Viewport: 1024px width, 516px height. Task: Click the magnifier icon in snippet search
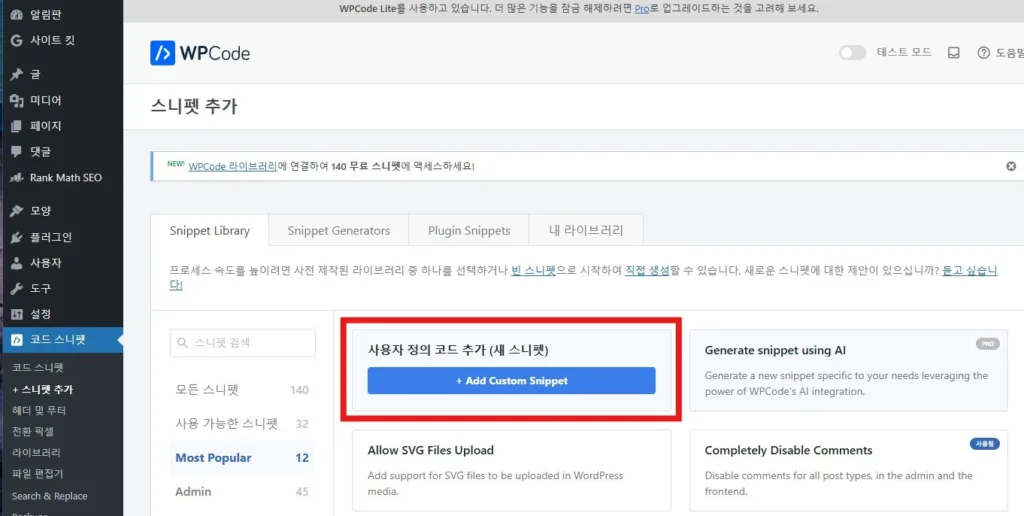tap(183, 343)
